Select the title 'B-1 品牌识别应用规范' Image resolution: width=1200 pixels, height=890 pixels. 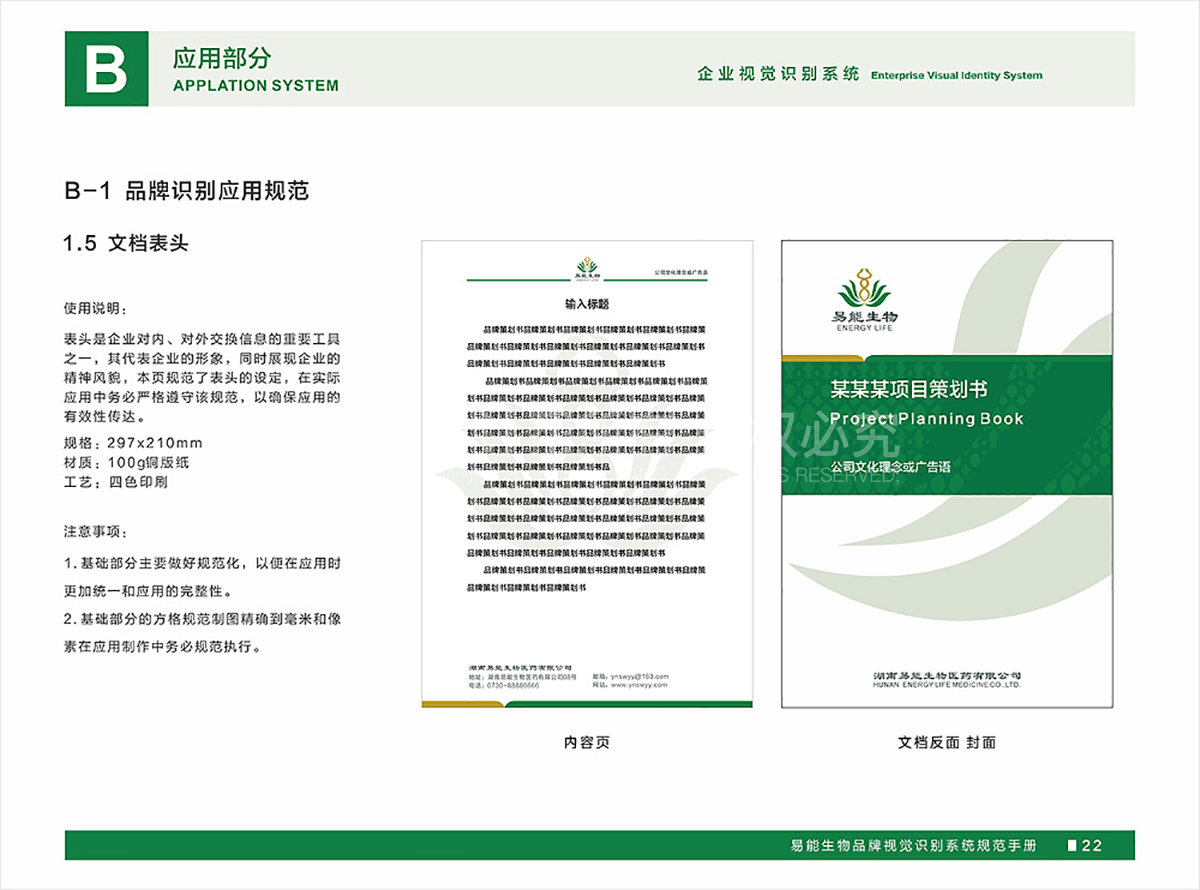click(187, 192)
